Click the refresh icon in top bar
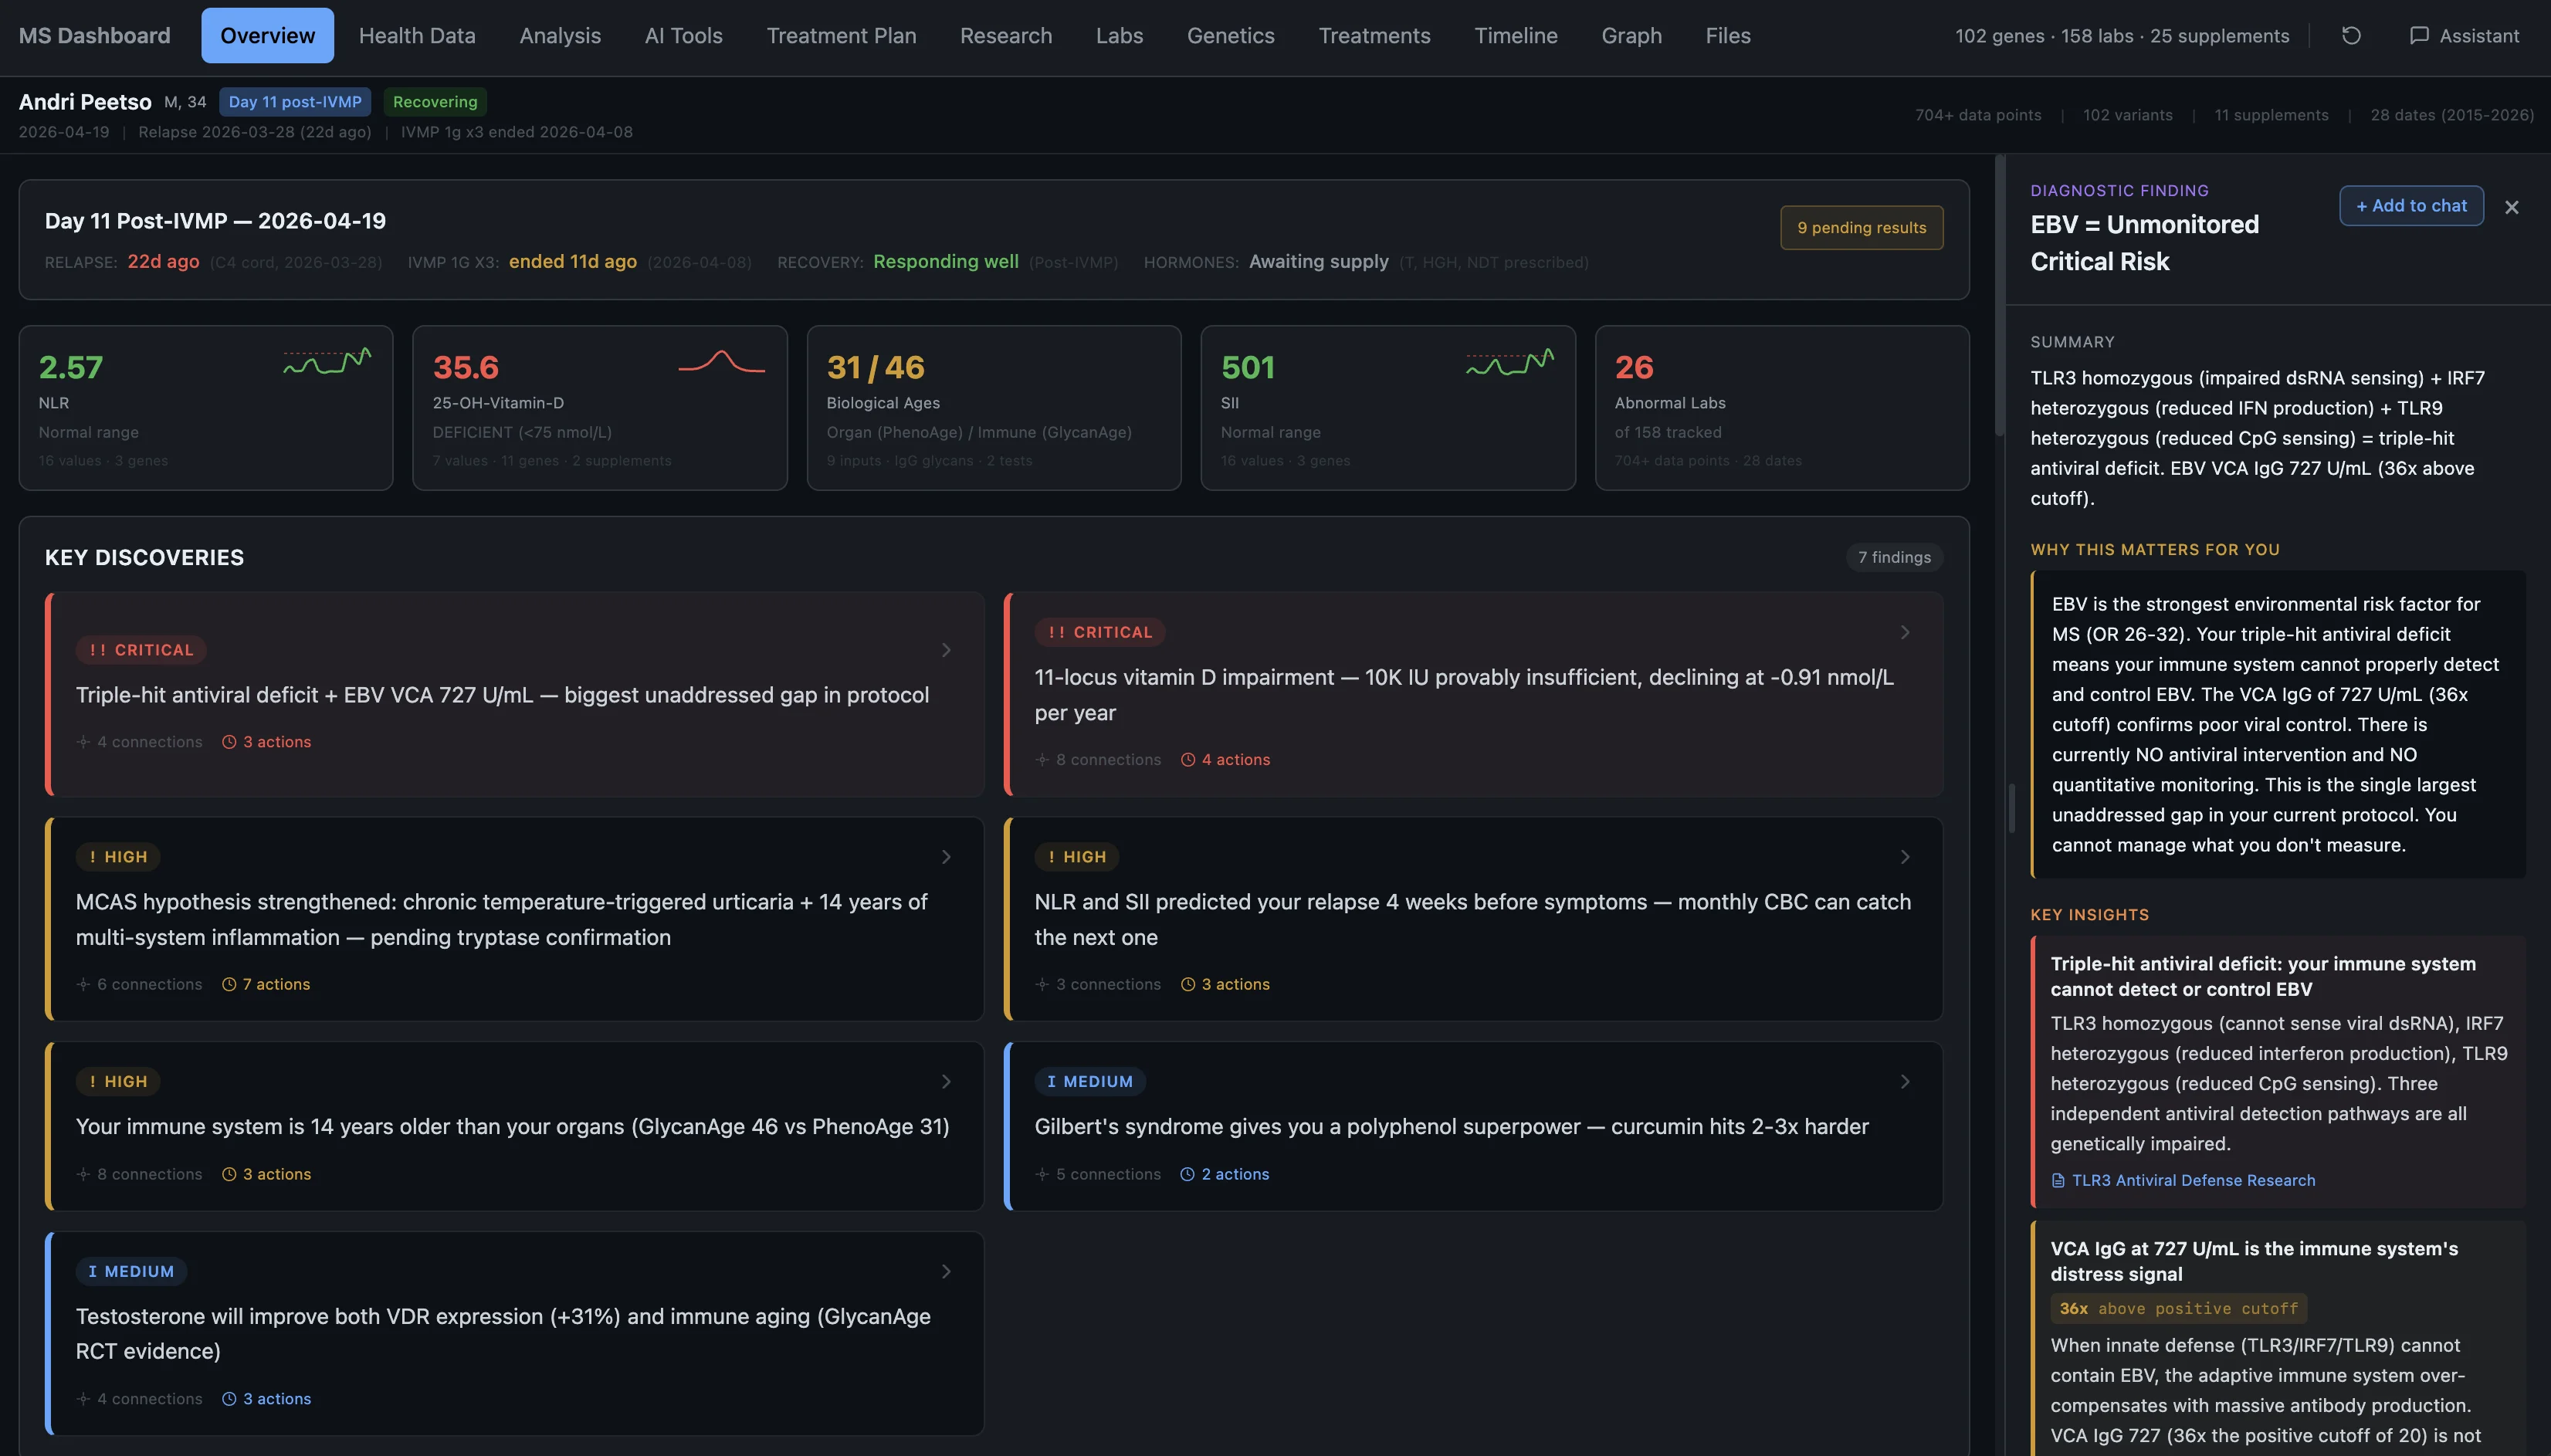 tap(2351, 36)
